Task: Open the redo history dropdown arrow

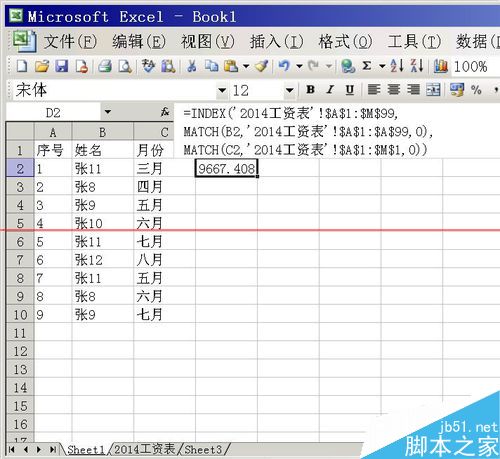Action: click(x=329, y=66)
